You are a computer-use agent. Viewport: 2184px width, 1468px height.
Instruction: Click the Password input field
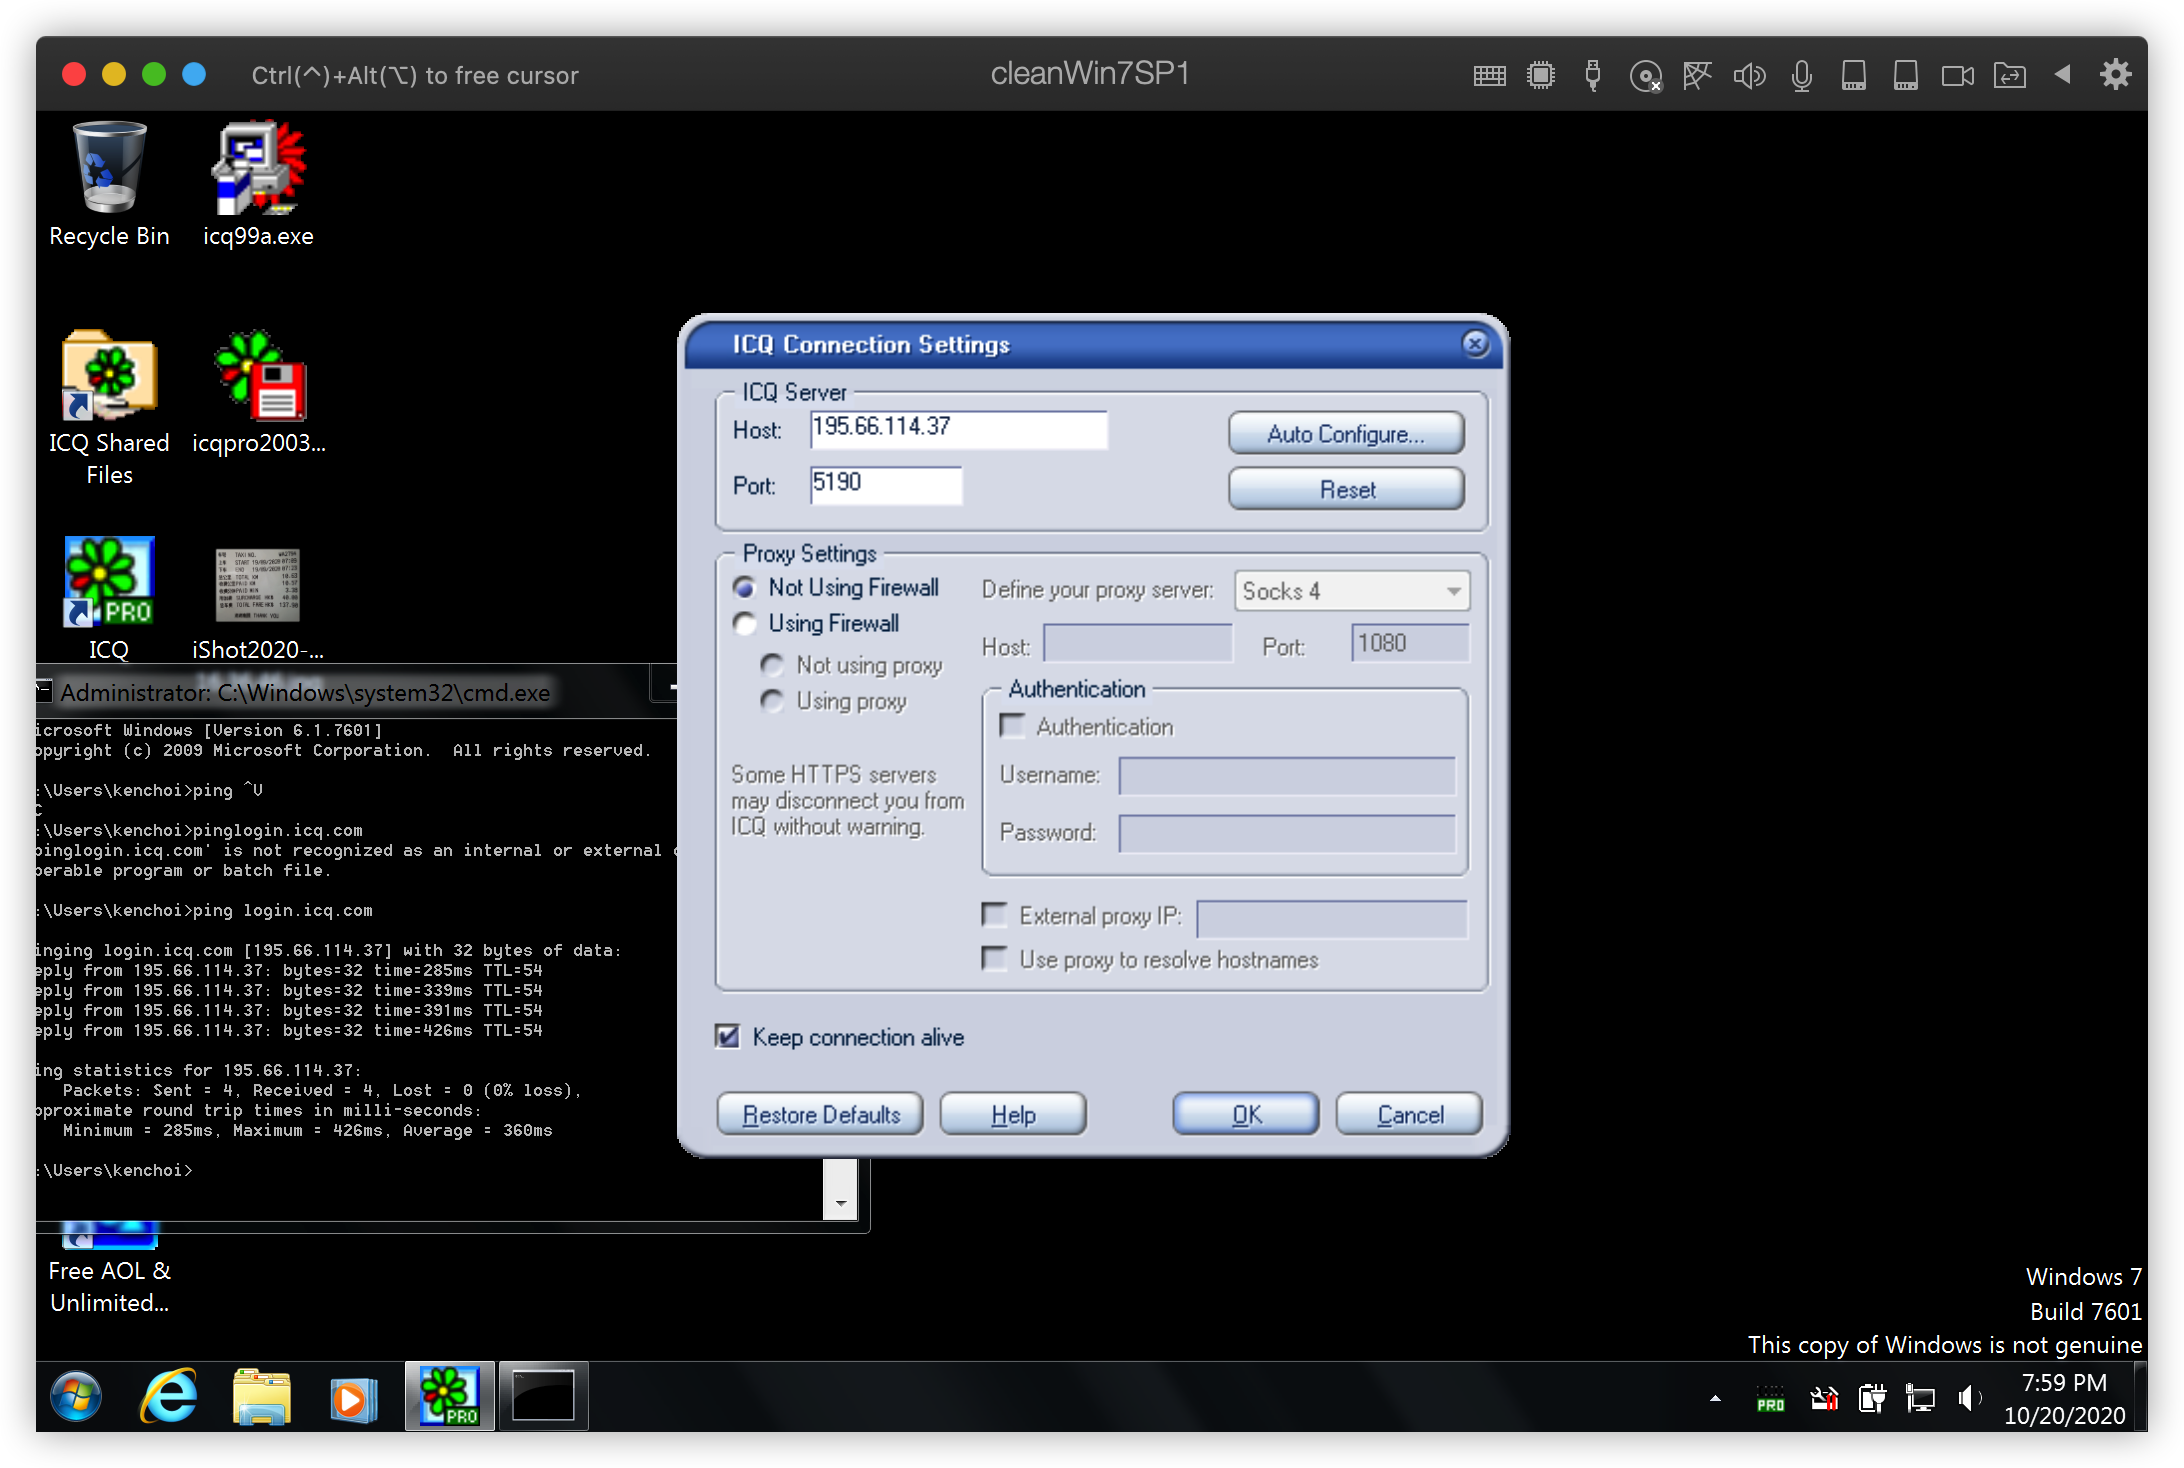pos(1287,833)
